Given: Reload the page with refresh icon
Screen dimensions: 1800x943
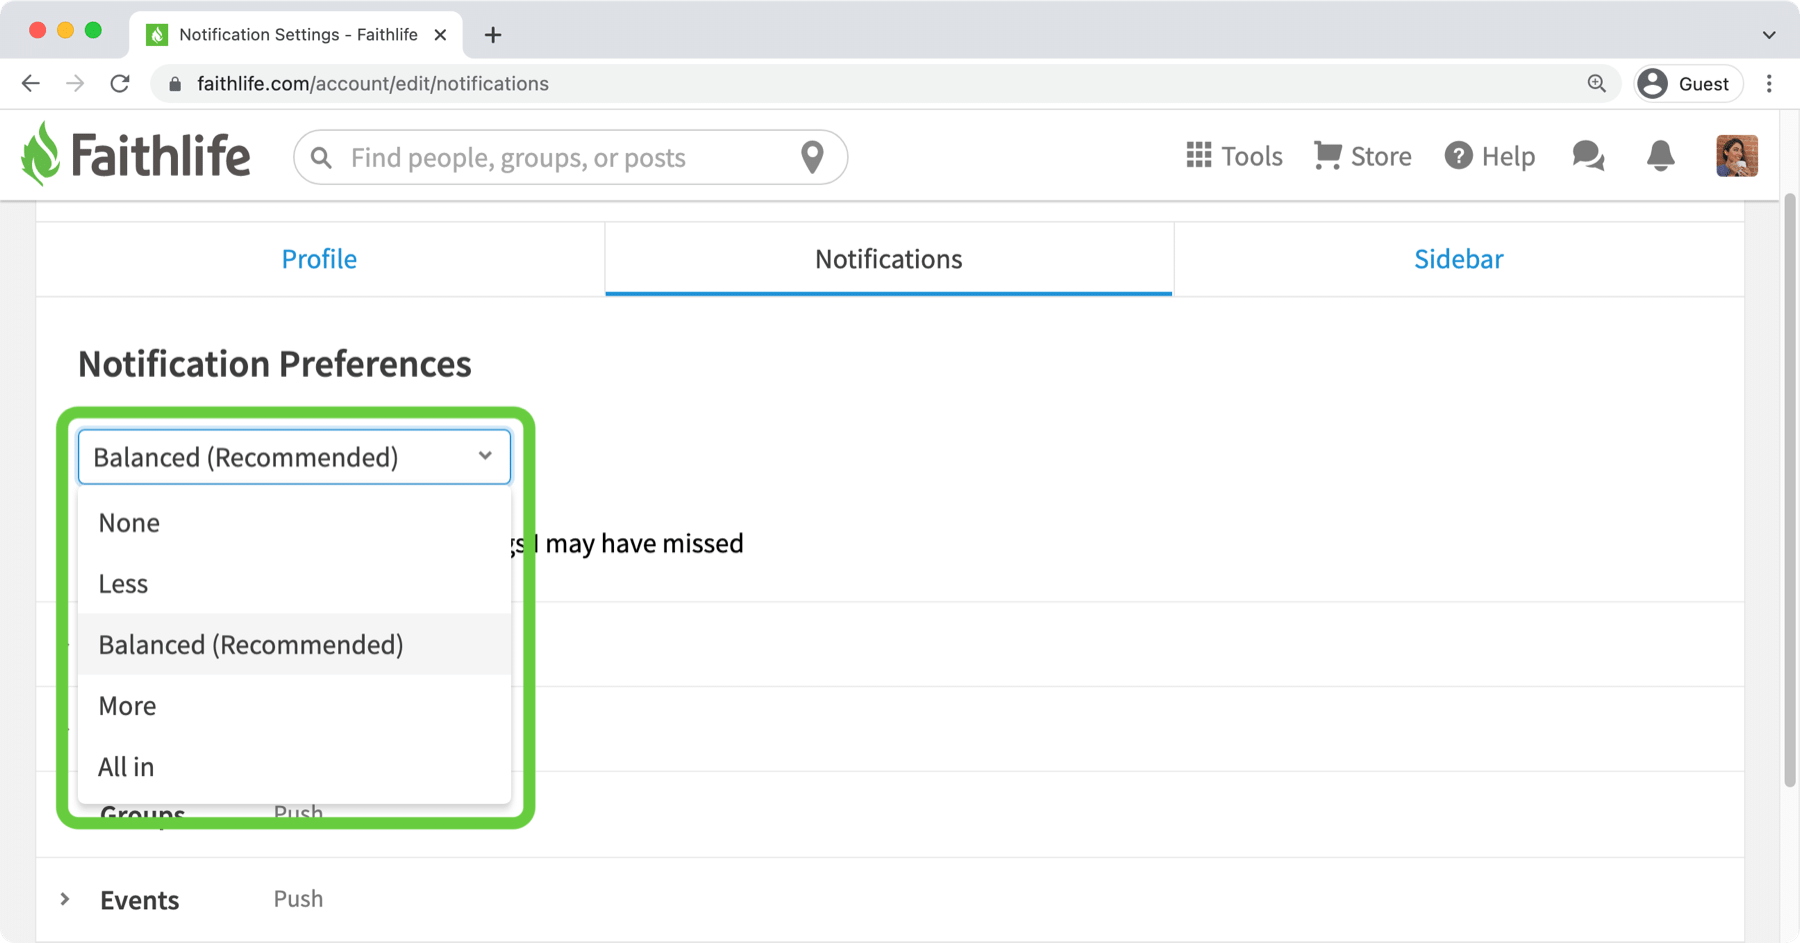Looking at the screenshot, I should (x=120, y=84).
